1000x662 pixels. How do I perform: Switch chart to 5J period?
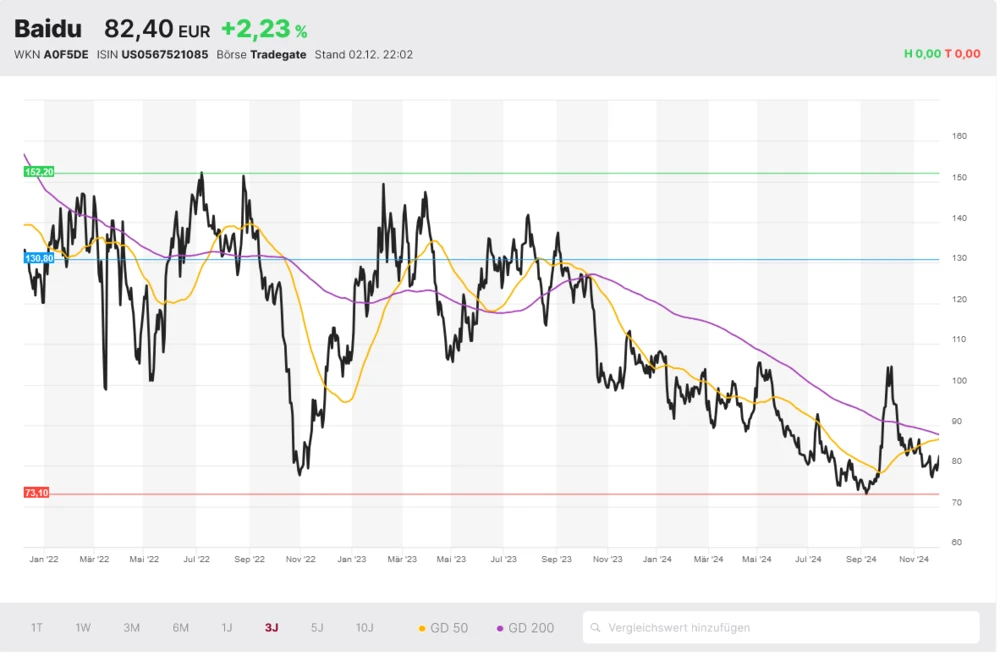(317, 628)
